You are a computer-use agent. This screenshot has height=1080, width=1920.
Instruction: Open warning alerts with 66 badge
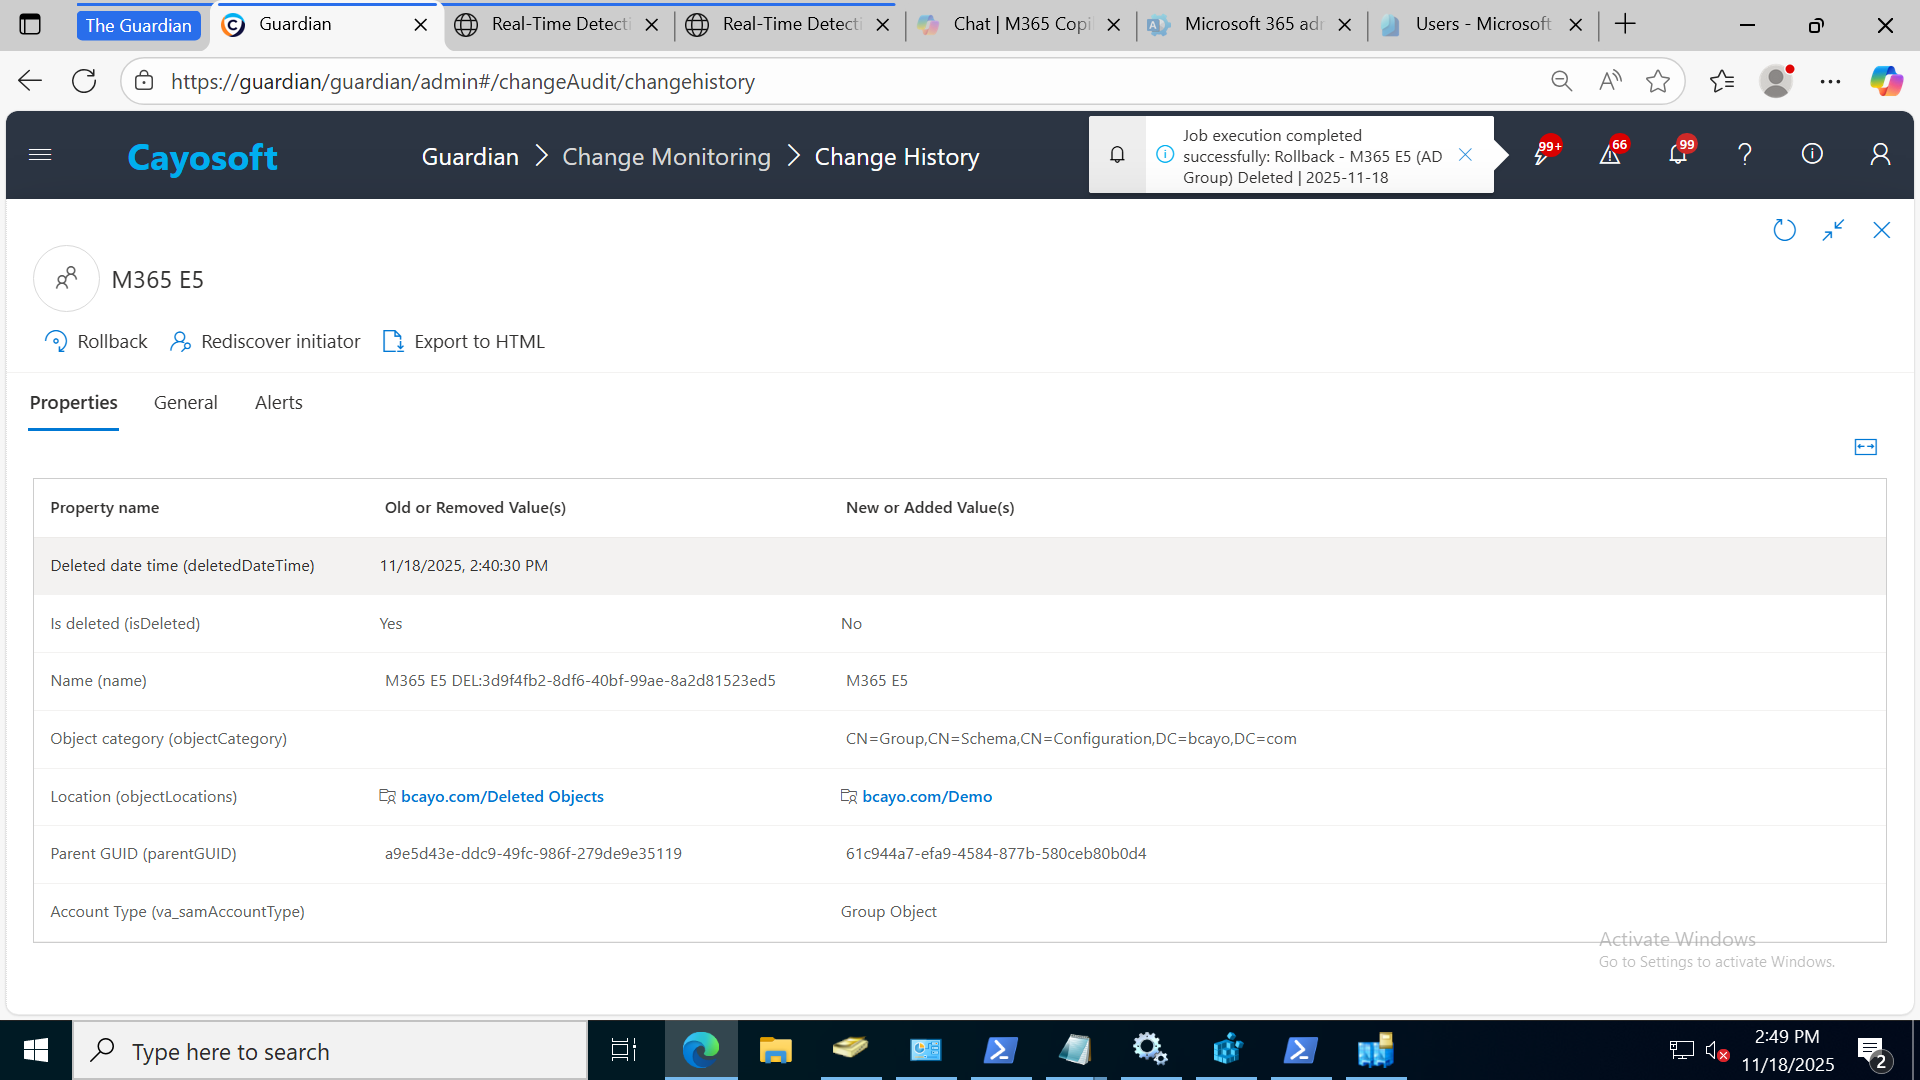point(1609,155)
